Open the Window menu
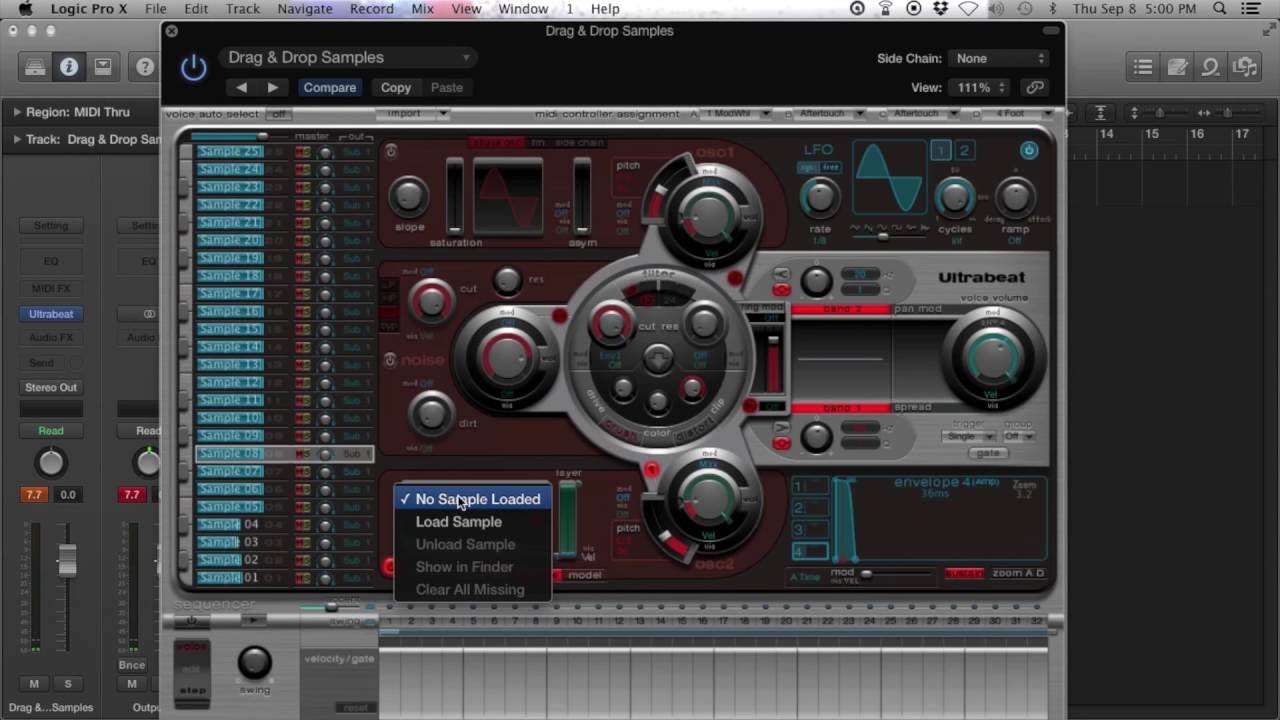The width and height of the screenshot is (1280, 720). click(x=523, y=9)
